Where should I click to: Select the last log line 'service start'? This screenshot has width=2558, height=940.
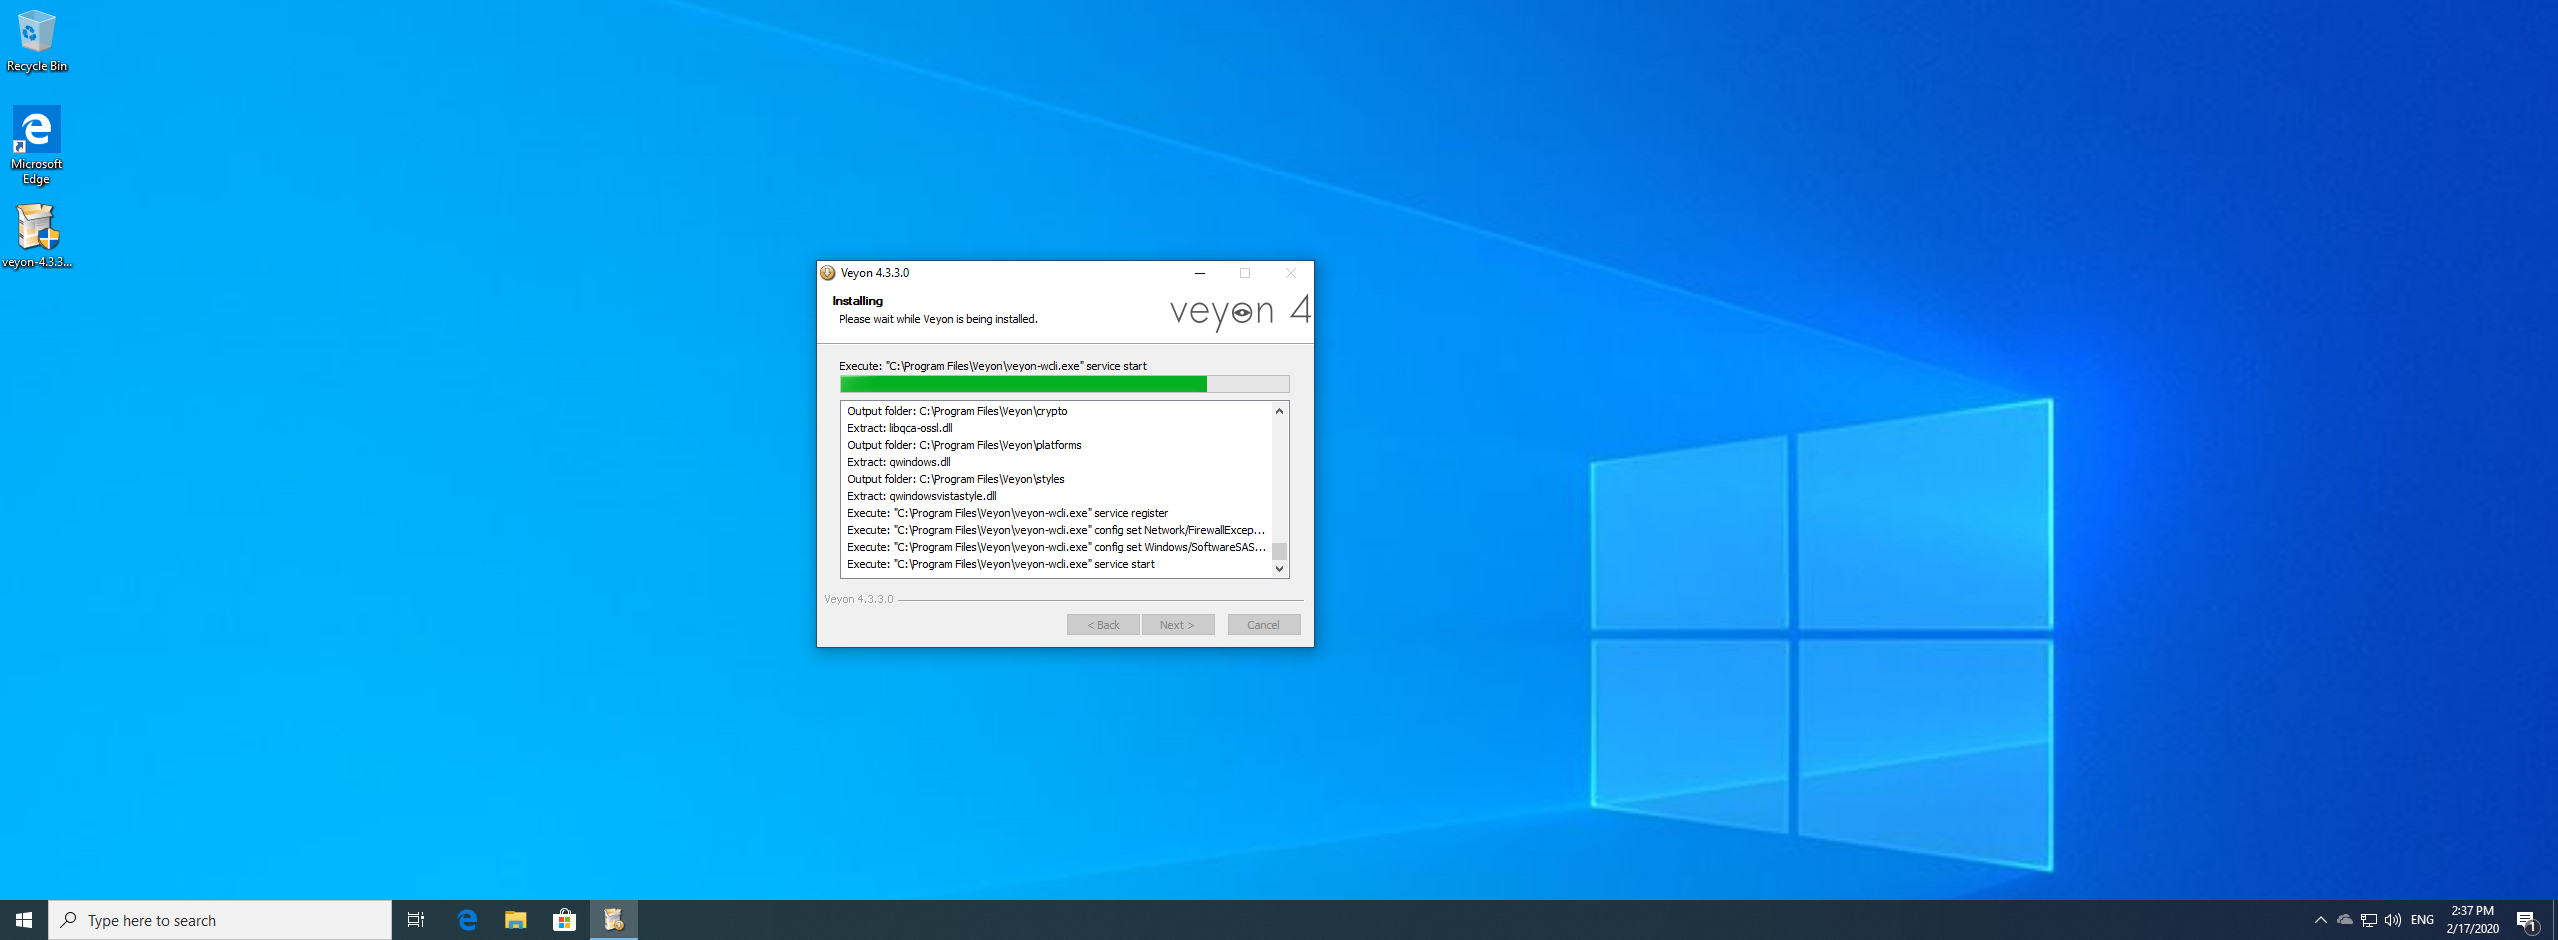[x=1000, y=564]
